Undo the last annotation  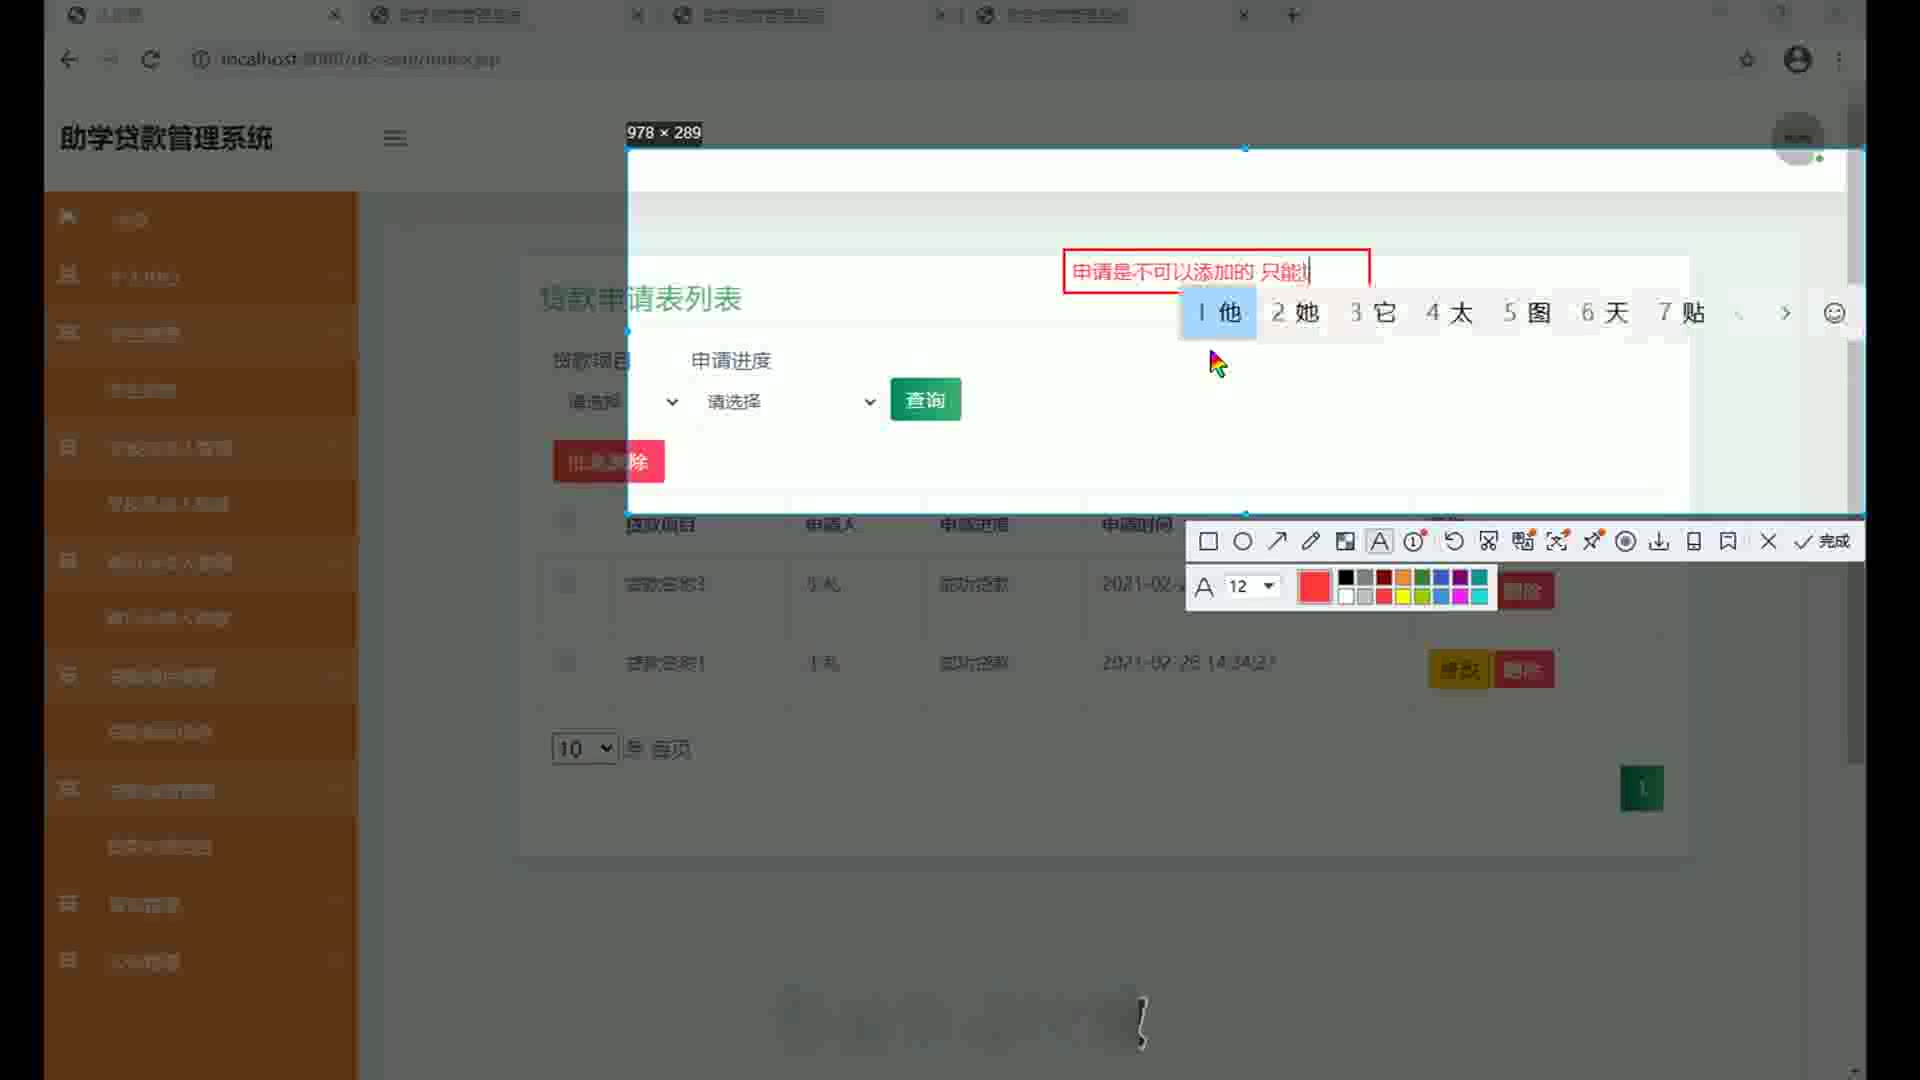[1454, 541]
